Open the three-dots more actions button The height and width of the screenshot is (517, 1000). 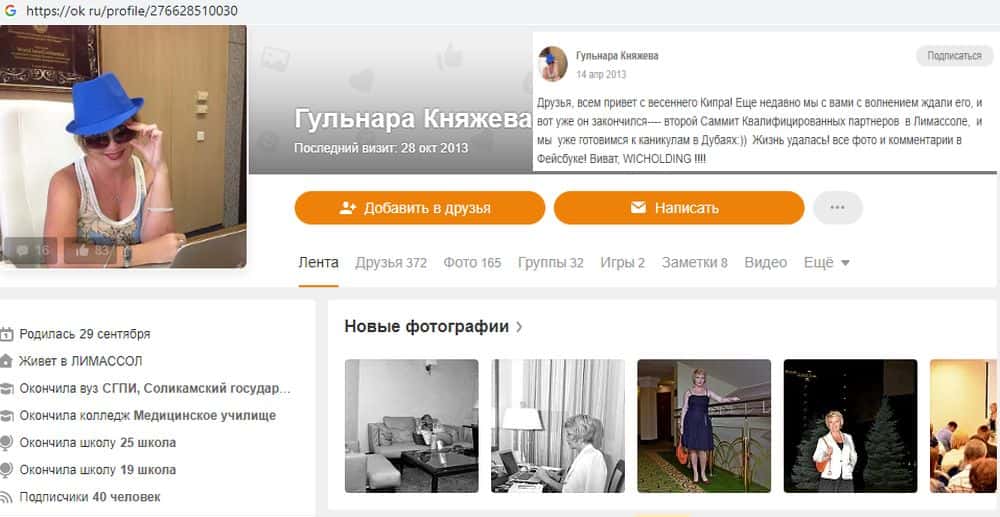click(x=837, y=208)
